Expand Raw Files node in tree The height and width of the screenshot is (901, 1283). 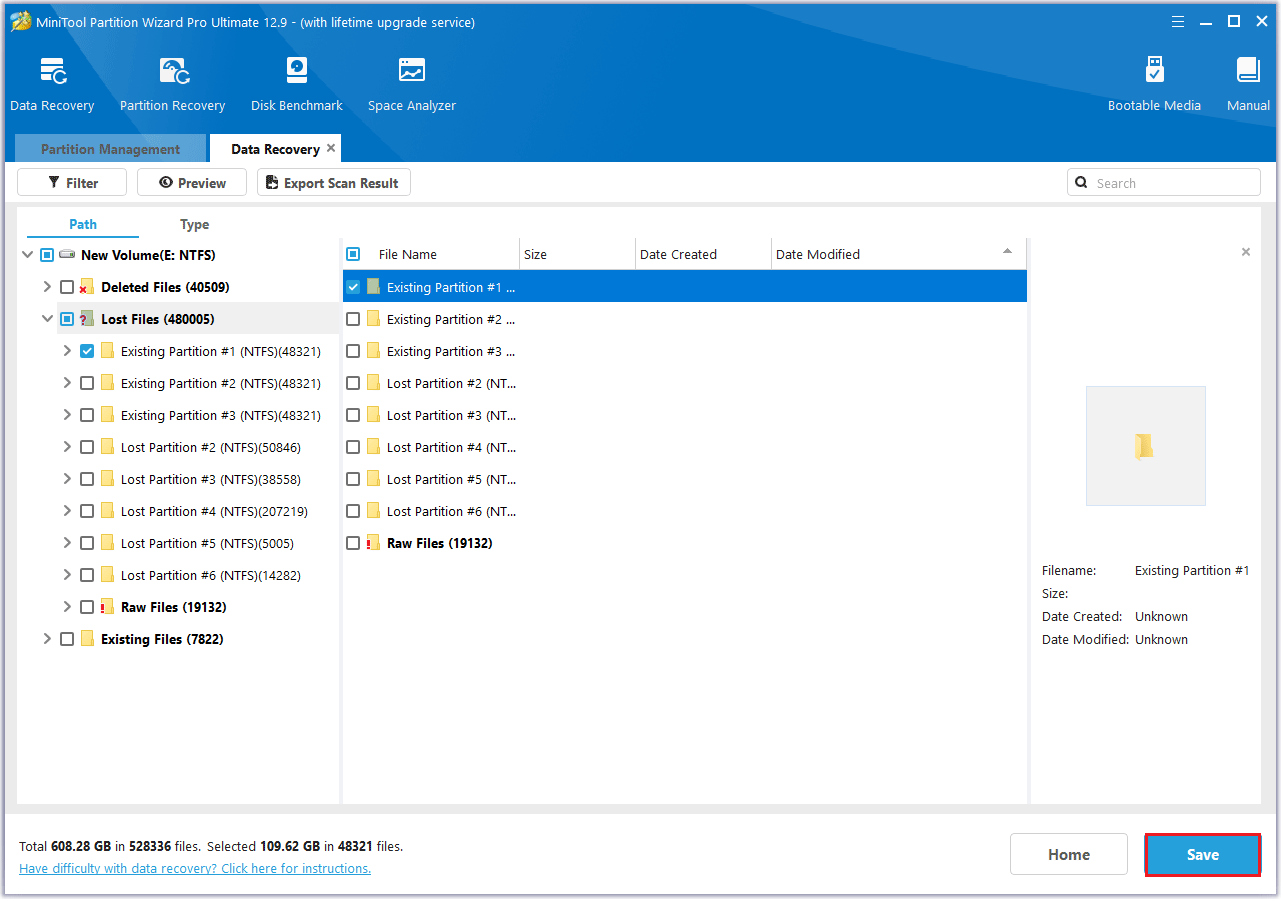pyautogui.click(x=67, y=607)
